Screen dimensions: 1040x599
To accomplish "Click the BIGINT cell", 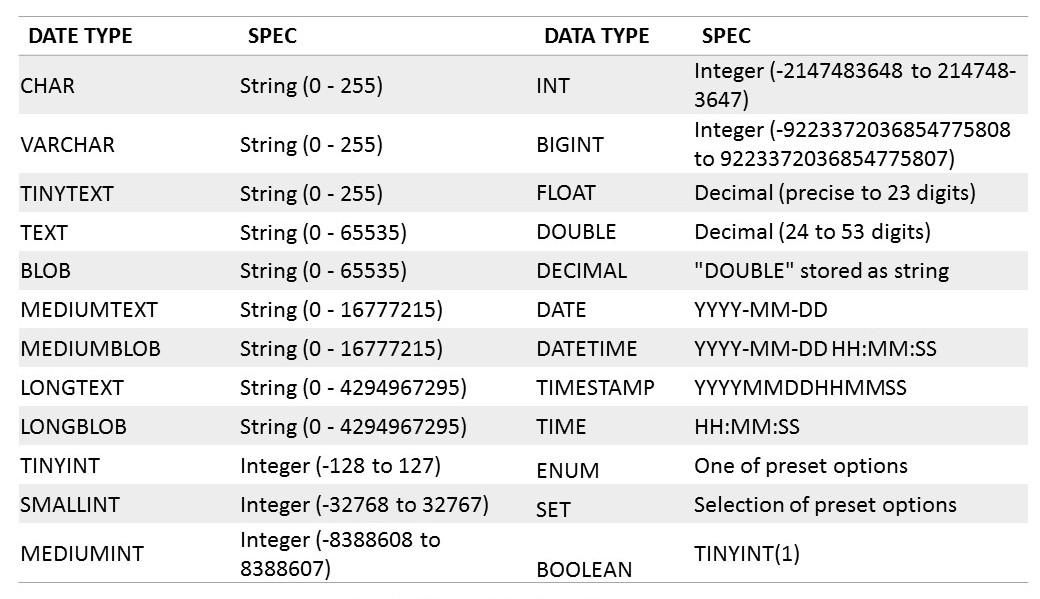I will 570,145.
